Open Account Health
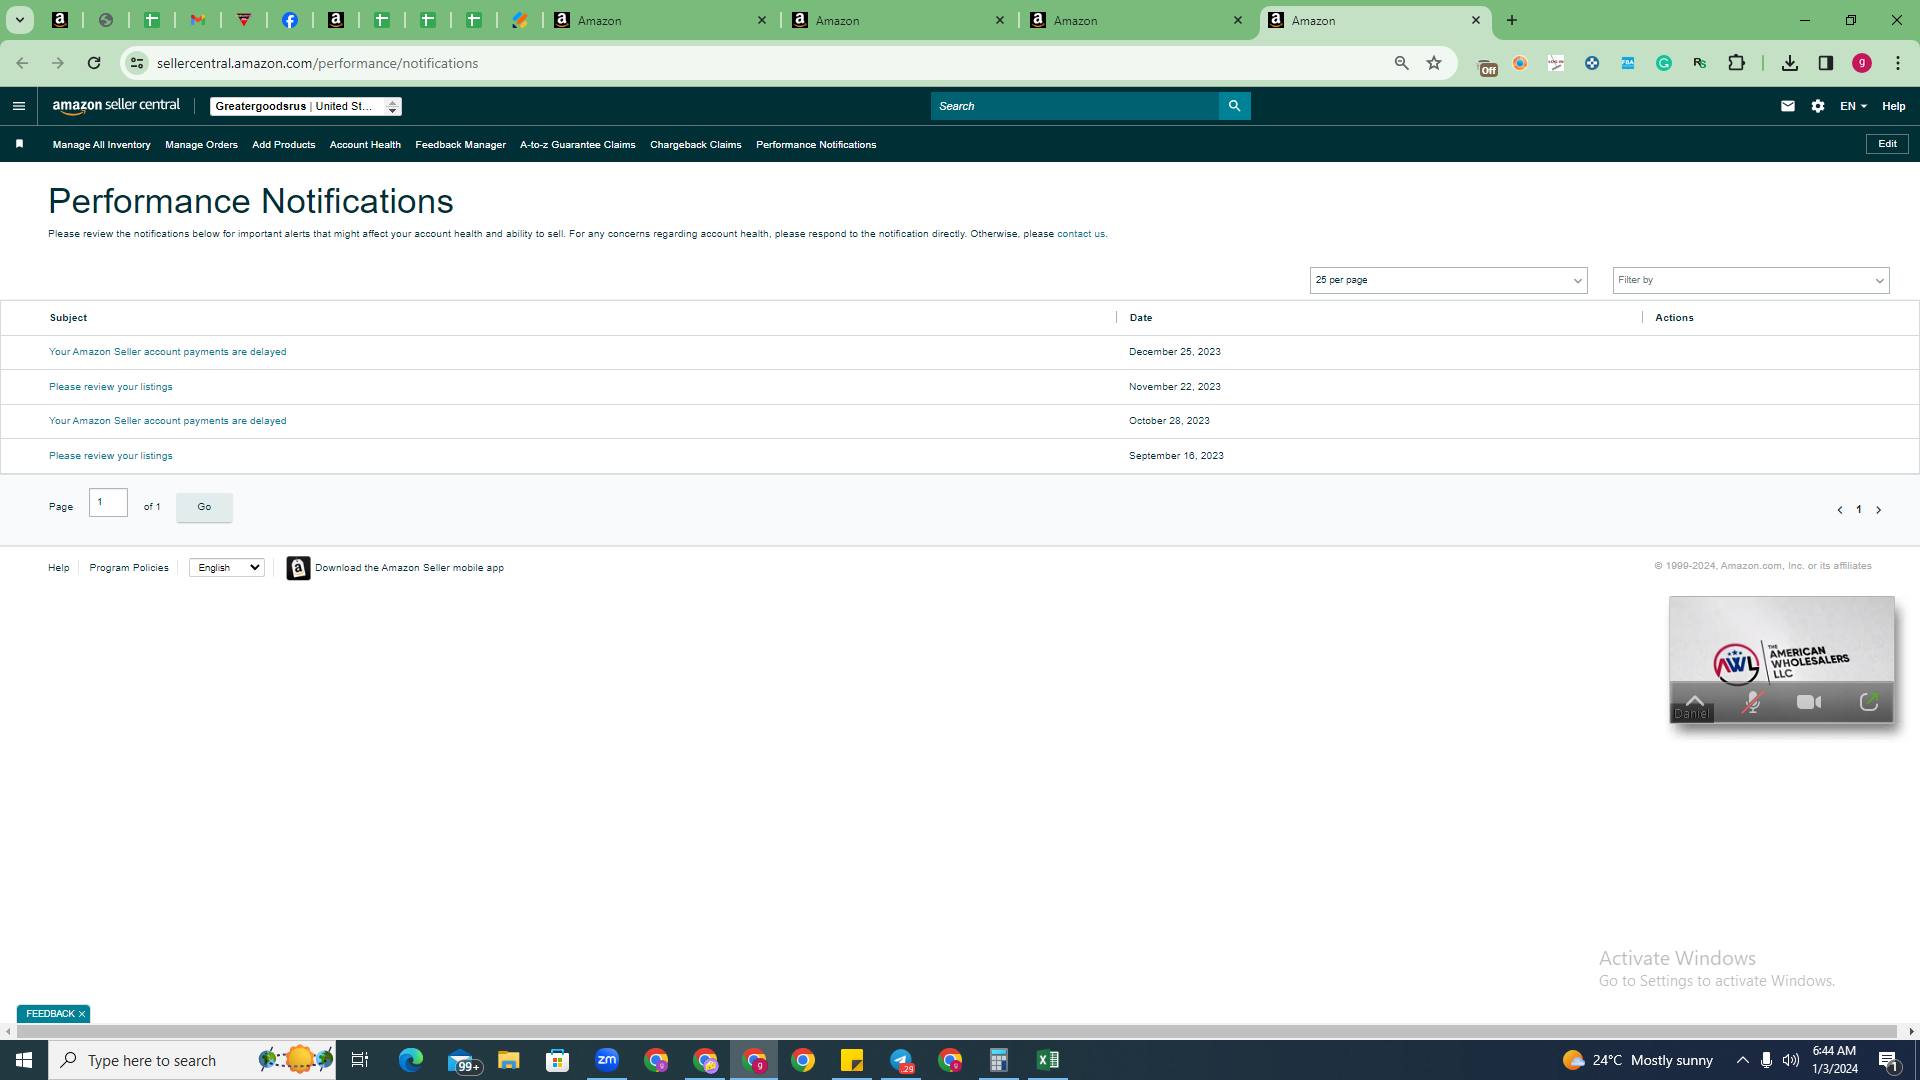Screen dimensions: 1920x1080 [365, 145]
